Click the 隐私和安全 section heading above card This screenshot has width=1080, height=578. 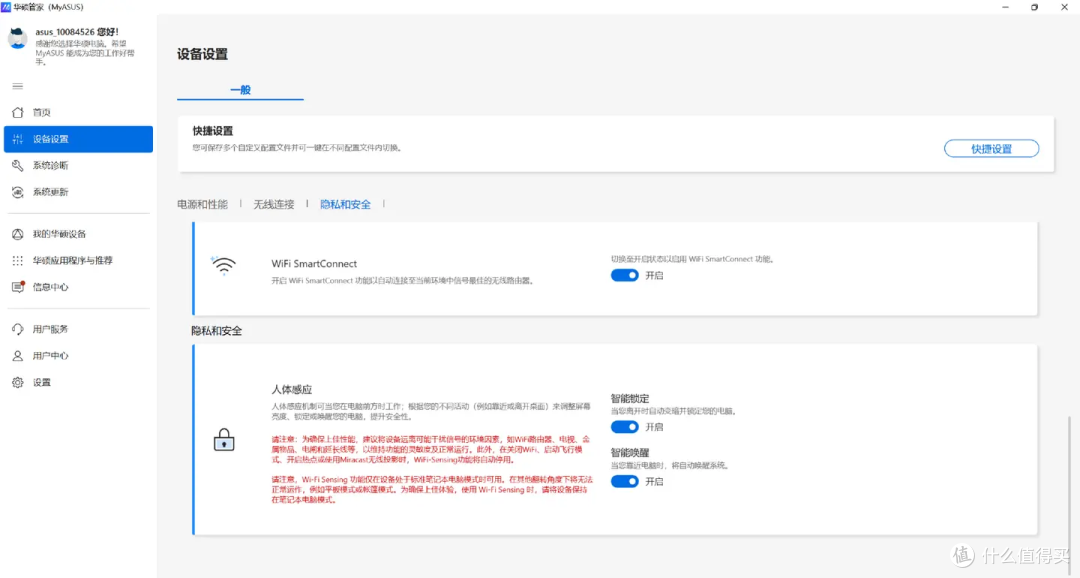click(217, 331)
